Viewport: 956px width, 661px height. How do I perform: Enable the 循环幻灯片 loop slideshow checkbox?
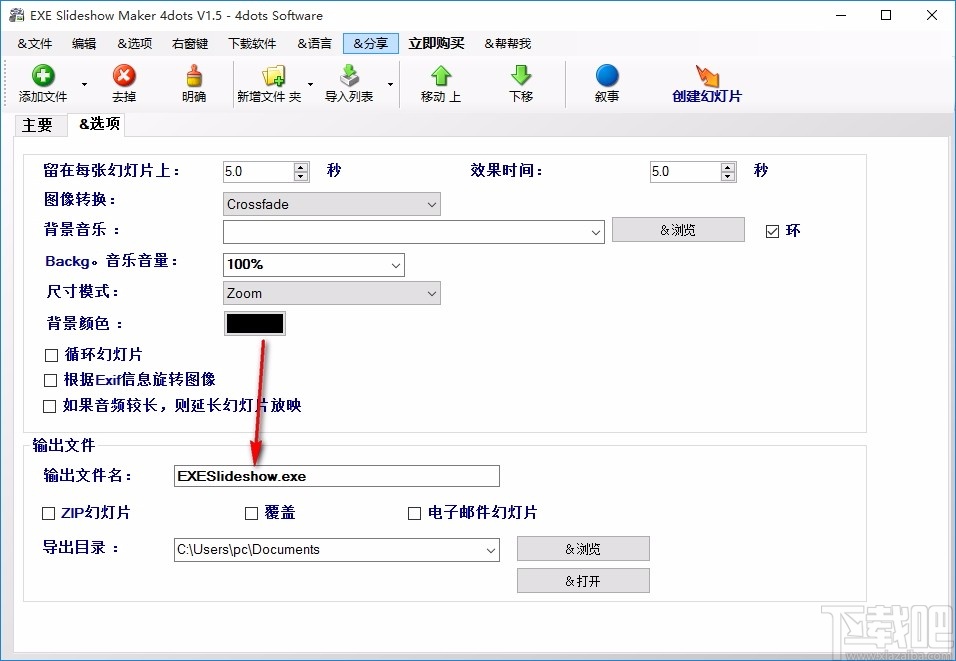[48, 354]
